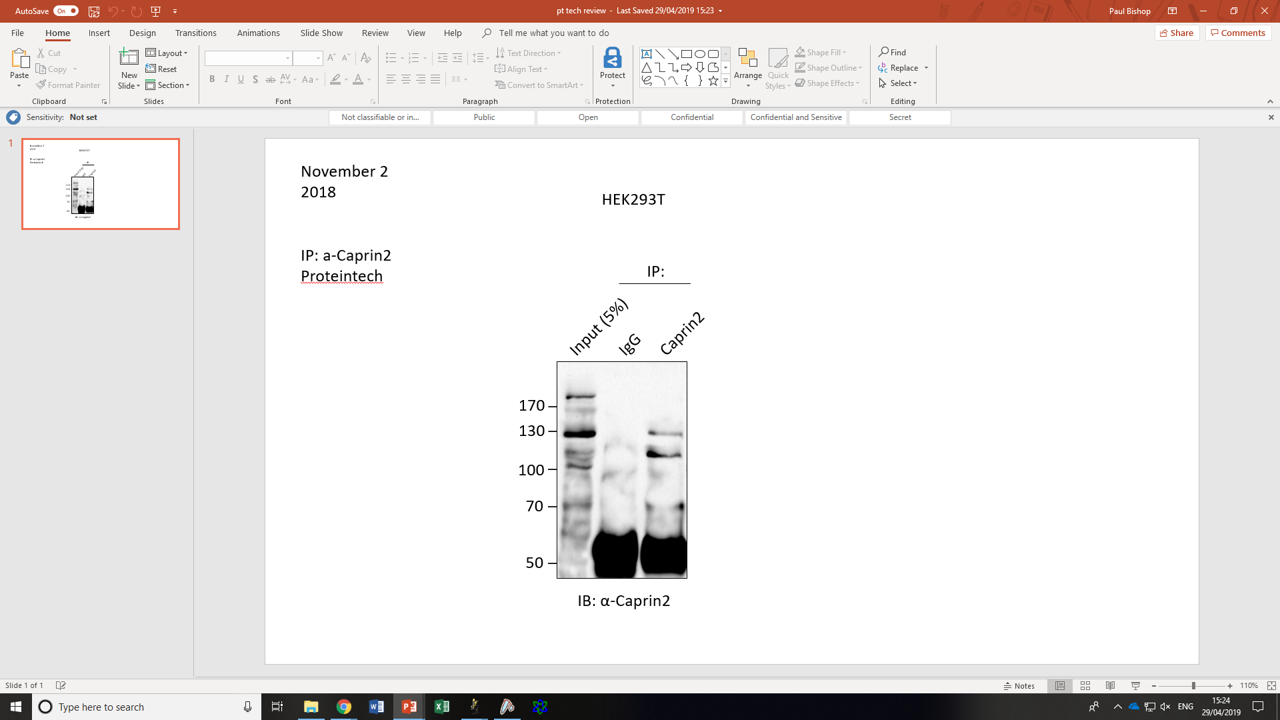
Task: Set sensitivity to Public
Action: tap(484, 117)
